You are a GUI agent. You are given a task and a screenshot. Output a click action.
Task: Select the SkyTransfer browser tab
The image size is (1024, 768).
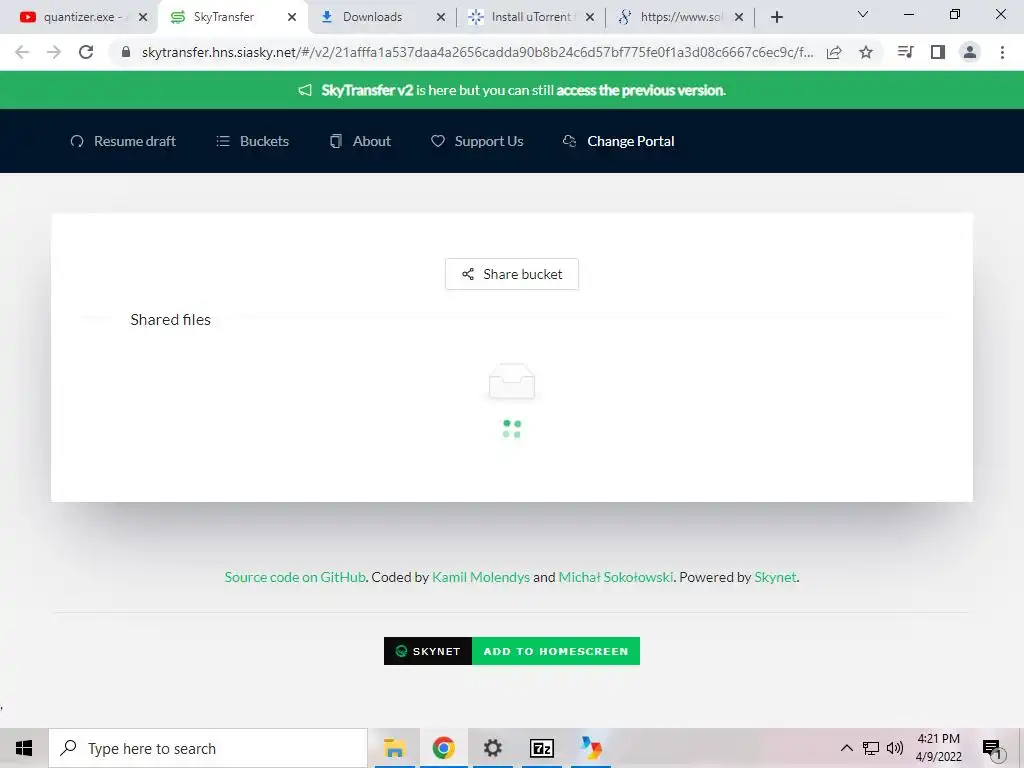pos(232,17)
